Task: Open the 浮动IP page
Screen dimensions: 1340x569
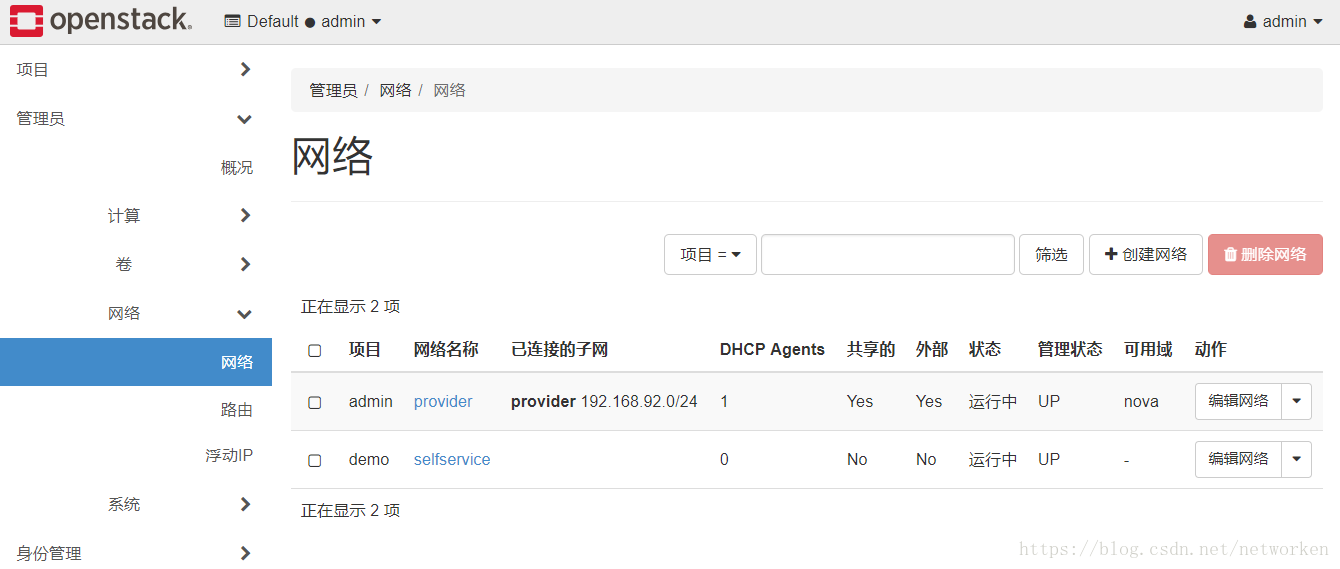Action: coord(229,456)
